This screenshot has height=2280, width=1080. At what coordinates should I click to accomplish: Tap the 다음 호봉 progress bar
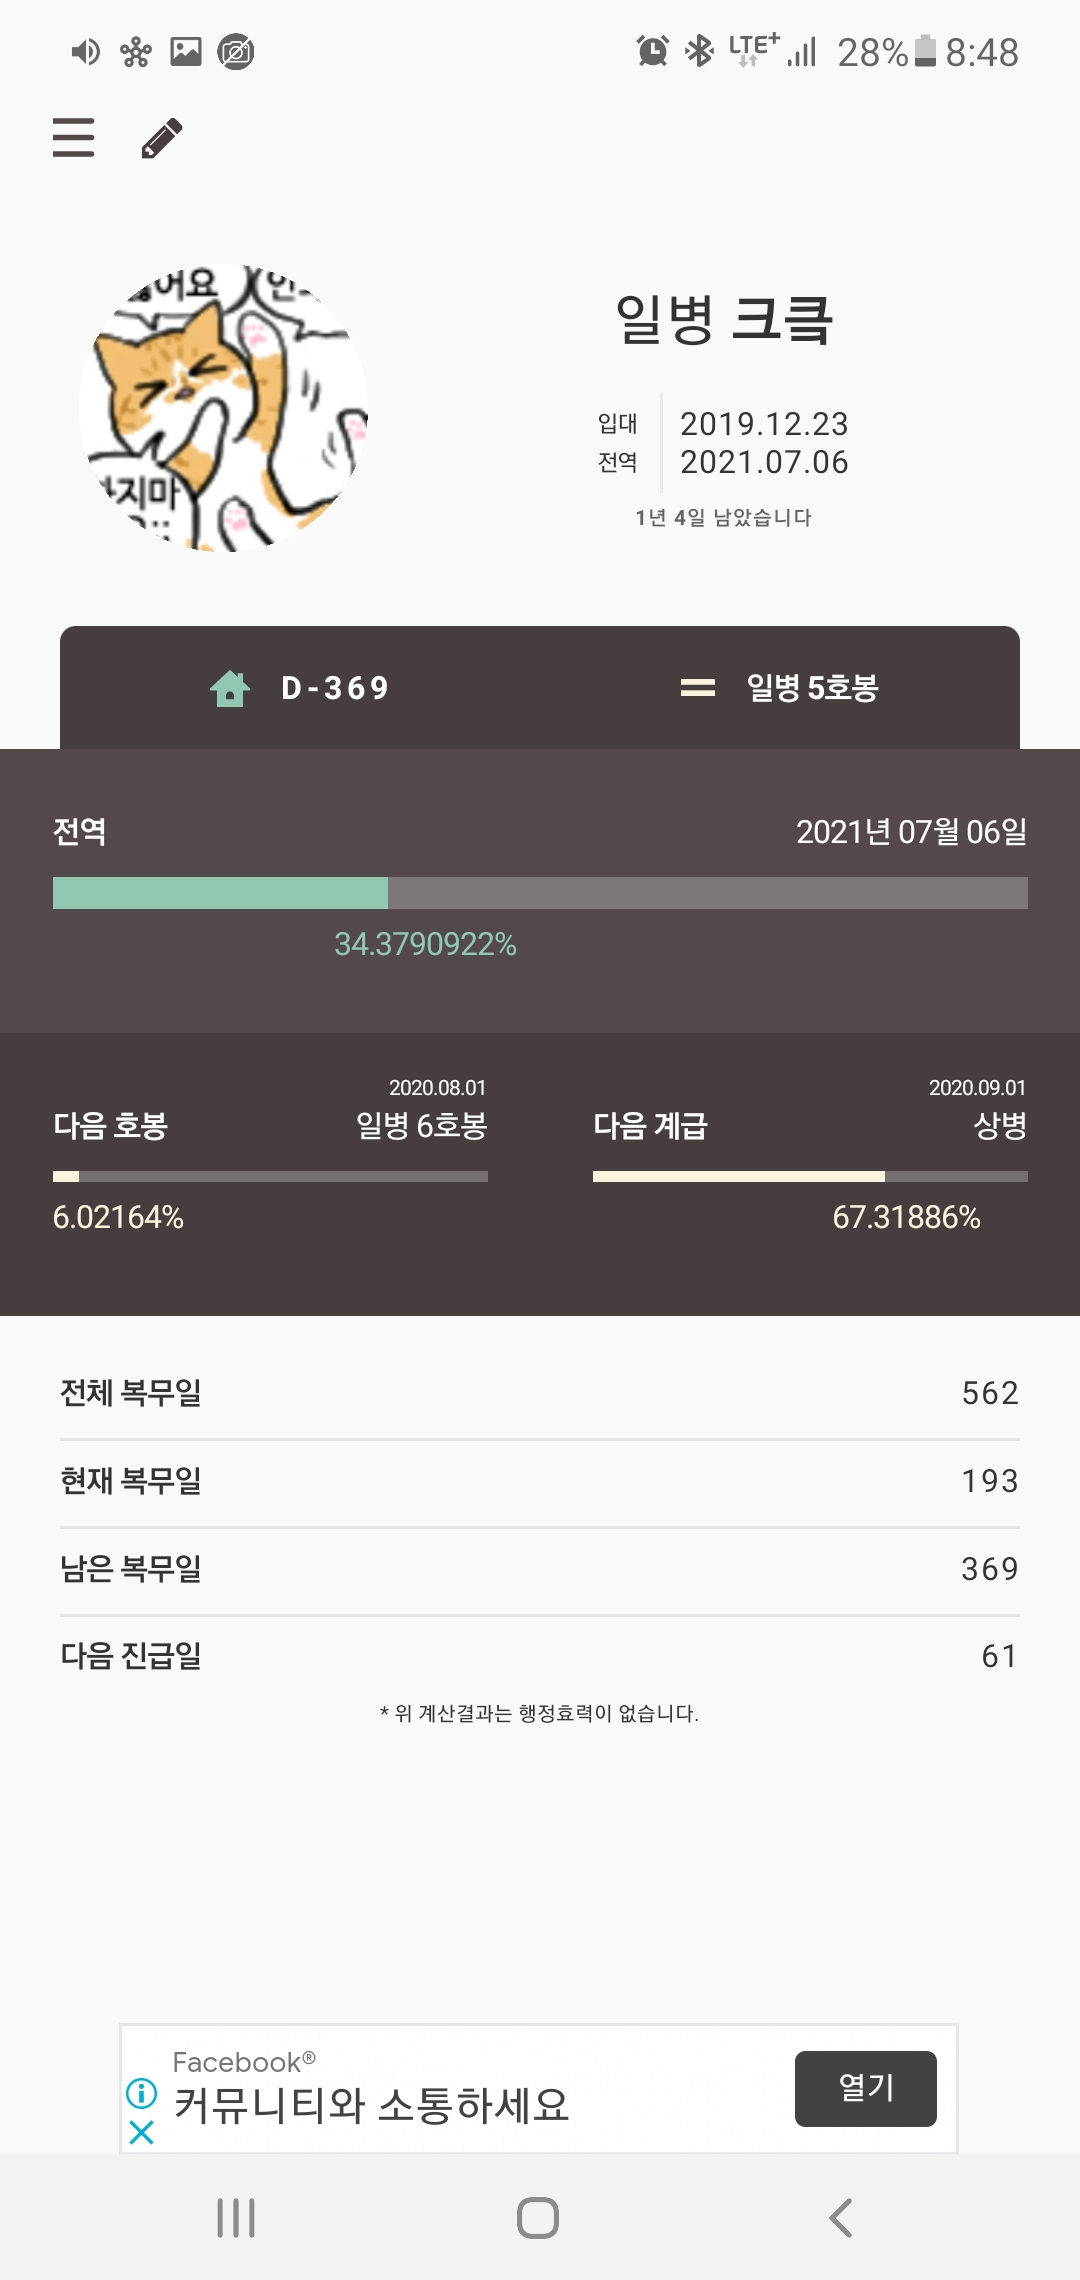[270, 1177]
